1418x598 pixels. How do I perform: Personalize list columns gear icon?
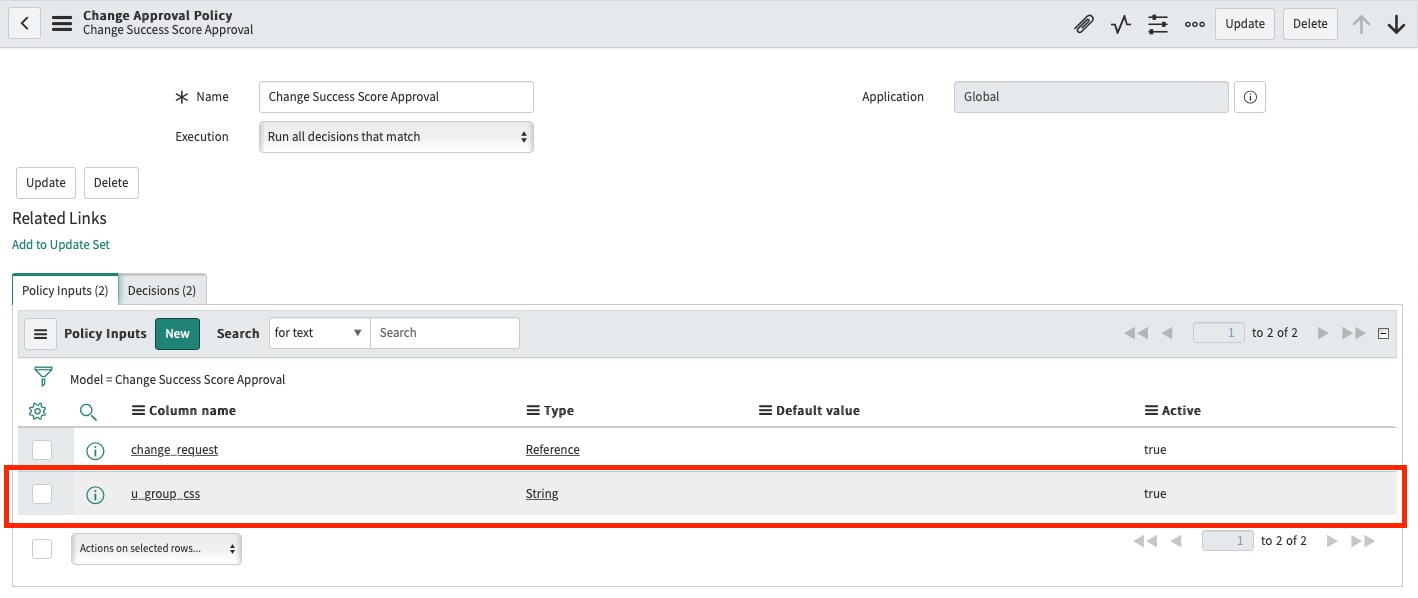[37, 411]
